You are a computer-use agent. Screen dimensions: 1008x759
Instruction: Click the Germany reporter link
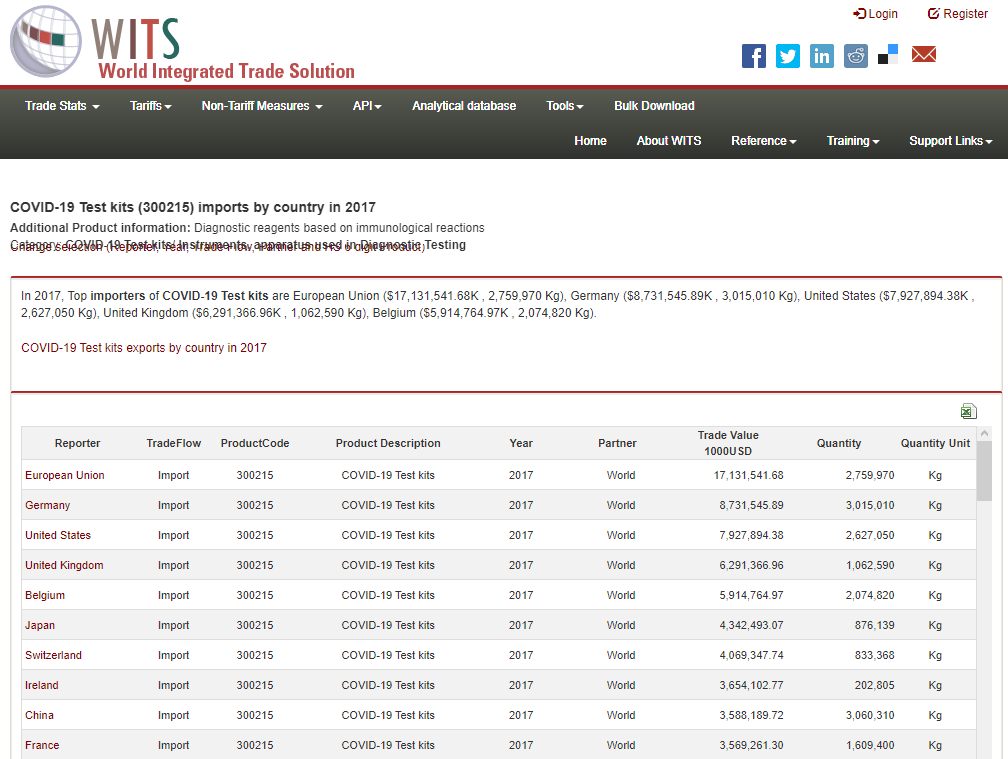pyautogui.click(x=48, y=505)
